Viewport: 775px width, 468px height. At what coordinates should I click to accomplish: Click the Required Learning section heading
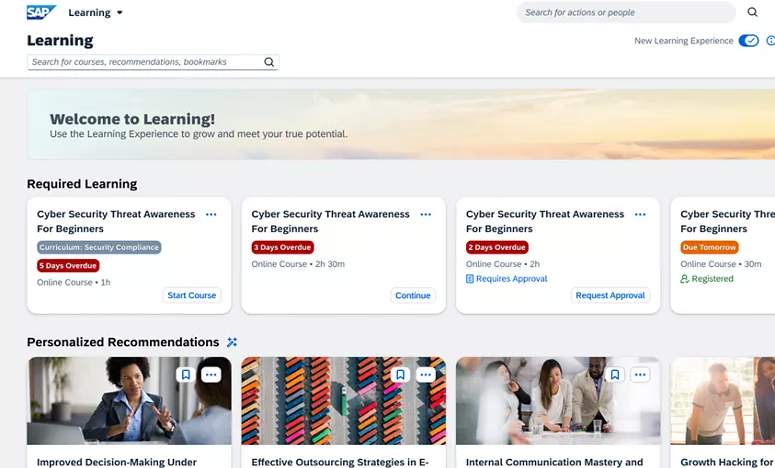[82, 184]
